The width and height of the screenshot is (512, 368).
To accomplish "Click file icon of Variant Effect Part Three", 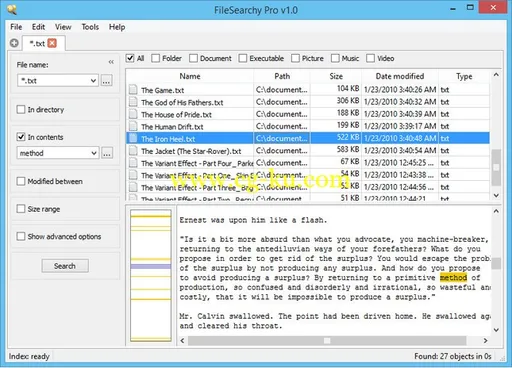I will click(x=133, y=187).
